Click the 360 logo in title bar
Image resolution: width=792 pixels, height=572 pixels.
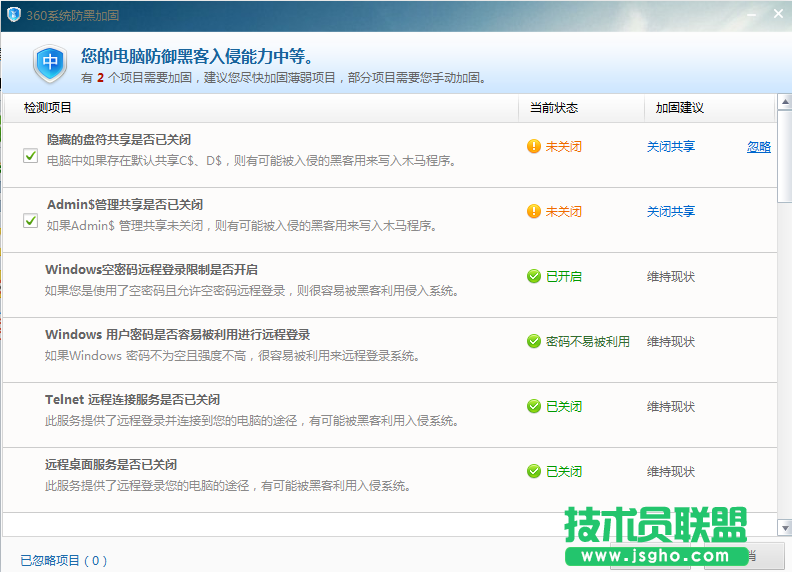pyautogui.click(x=12, y=13)
